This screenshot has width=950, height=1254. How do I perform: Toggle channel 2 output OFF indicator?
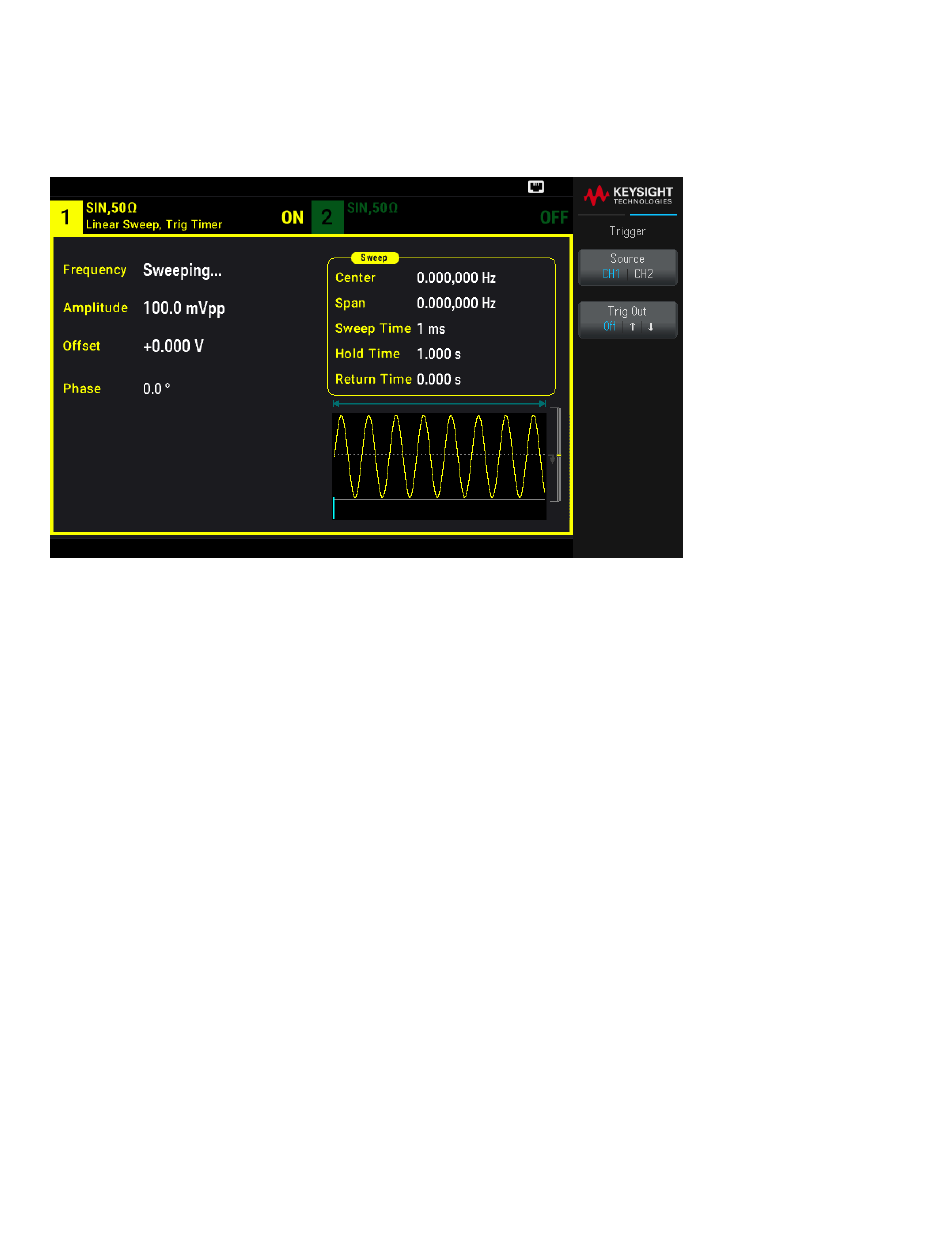[554, 218]
